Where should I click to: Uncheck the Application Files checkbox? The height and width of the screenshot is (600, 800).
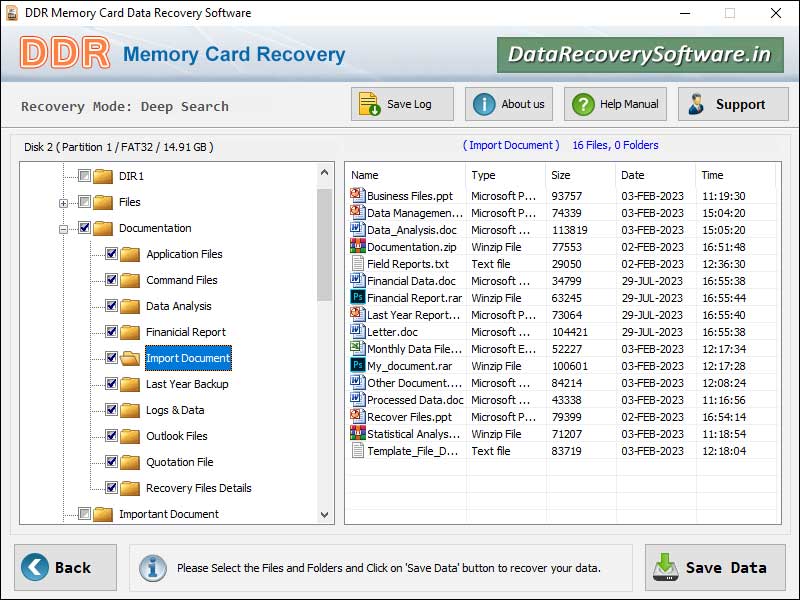110,253
